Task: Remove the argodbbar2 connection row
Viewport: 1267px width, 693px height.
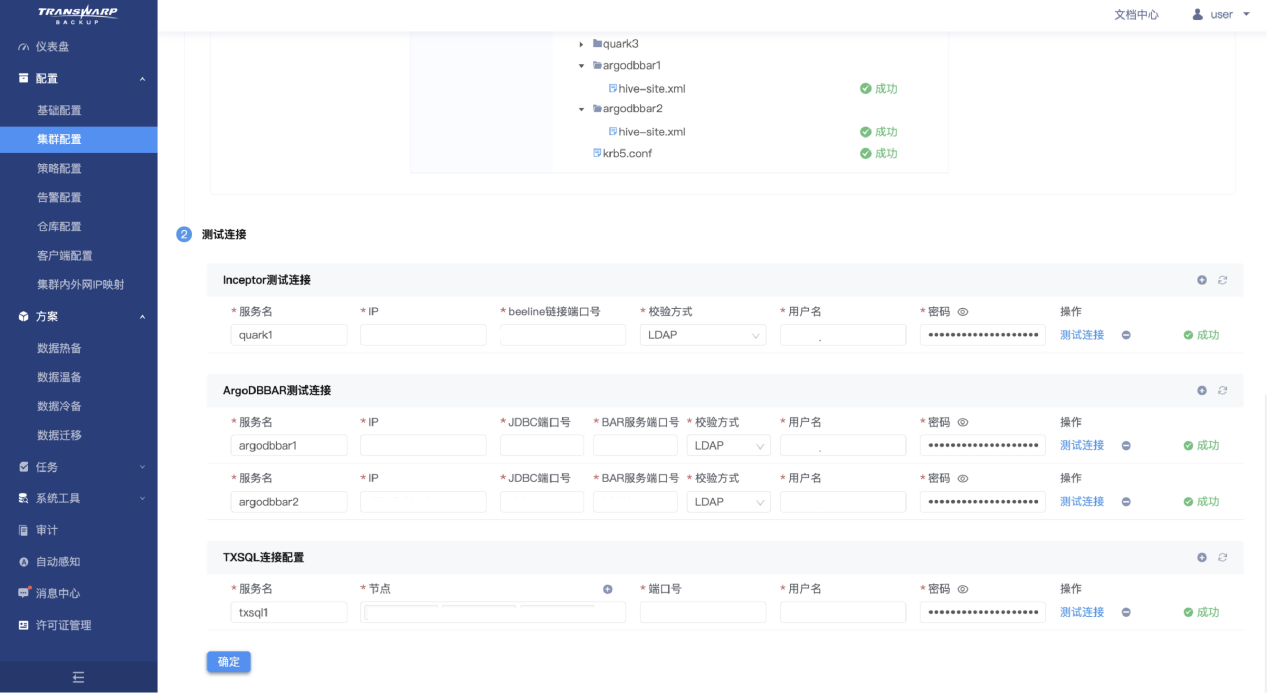Action: pyautogui.click(x=1126, y=502)
